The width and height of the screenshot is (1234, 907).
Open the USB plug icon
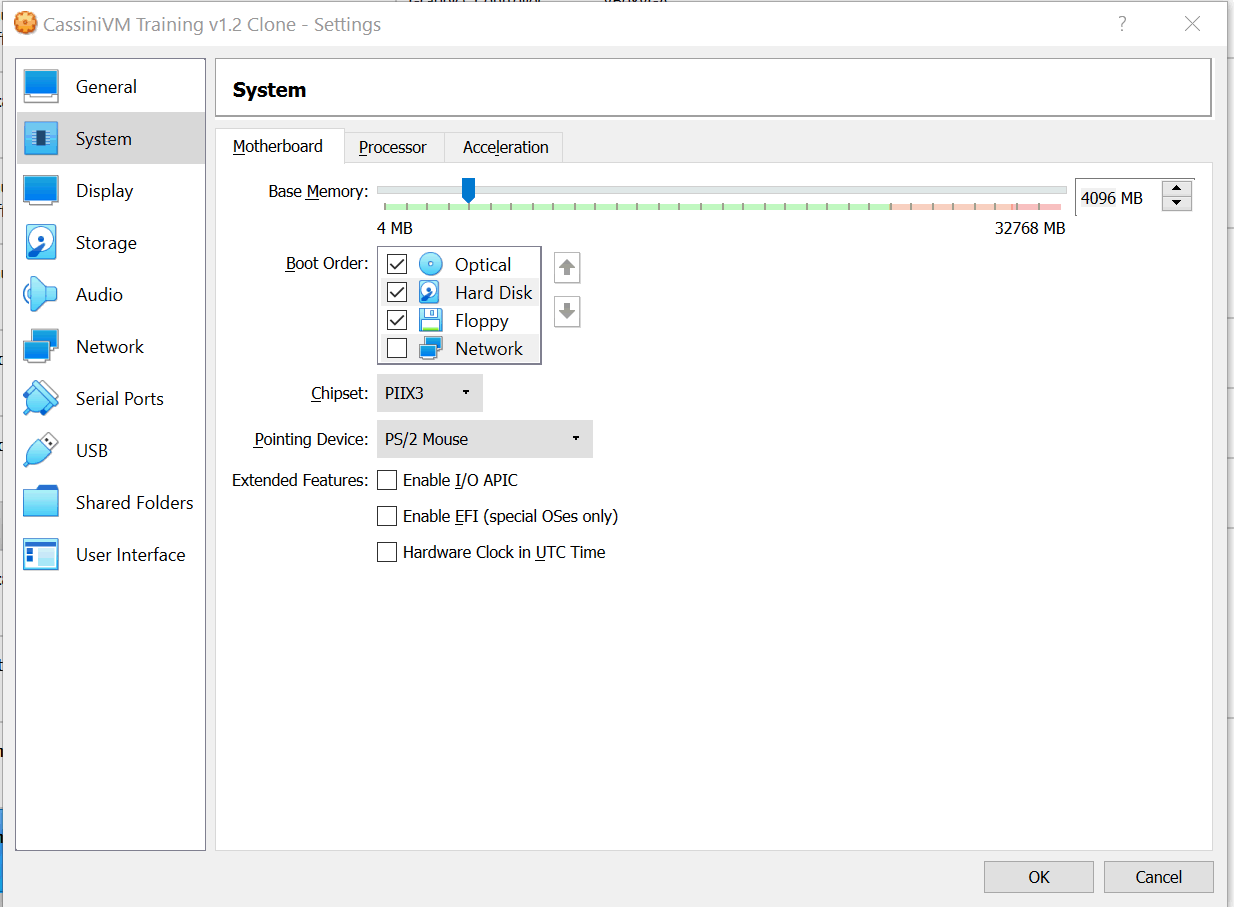(42, 451)
